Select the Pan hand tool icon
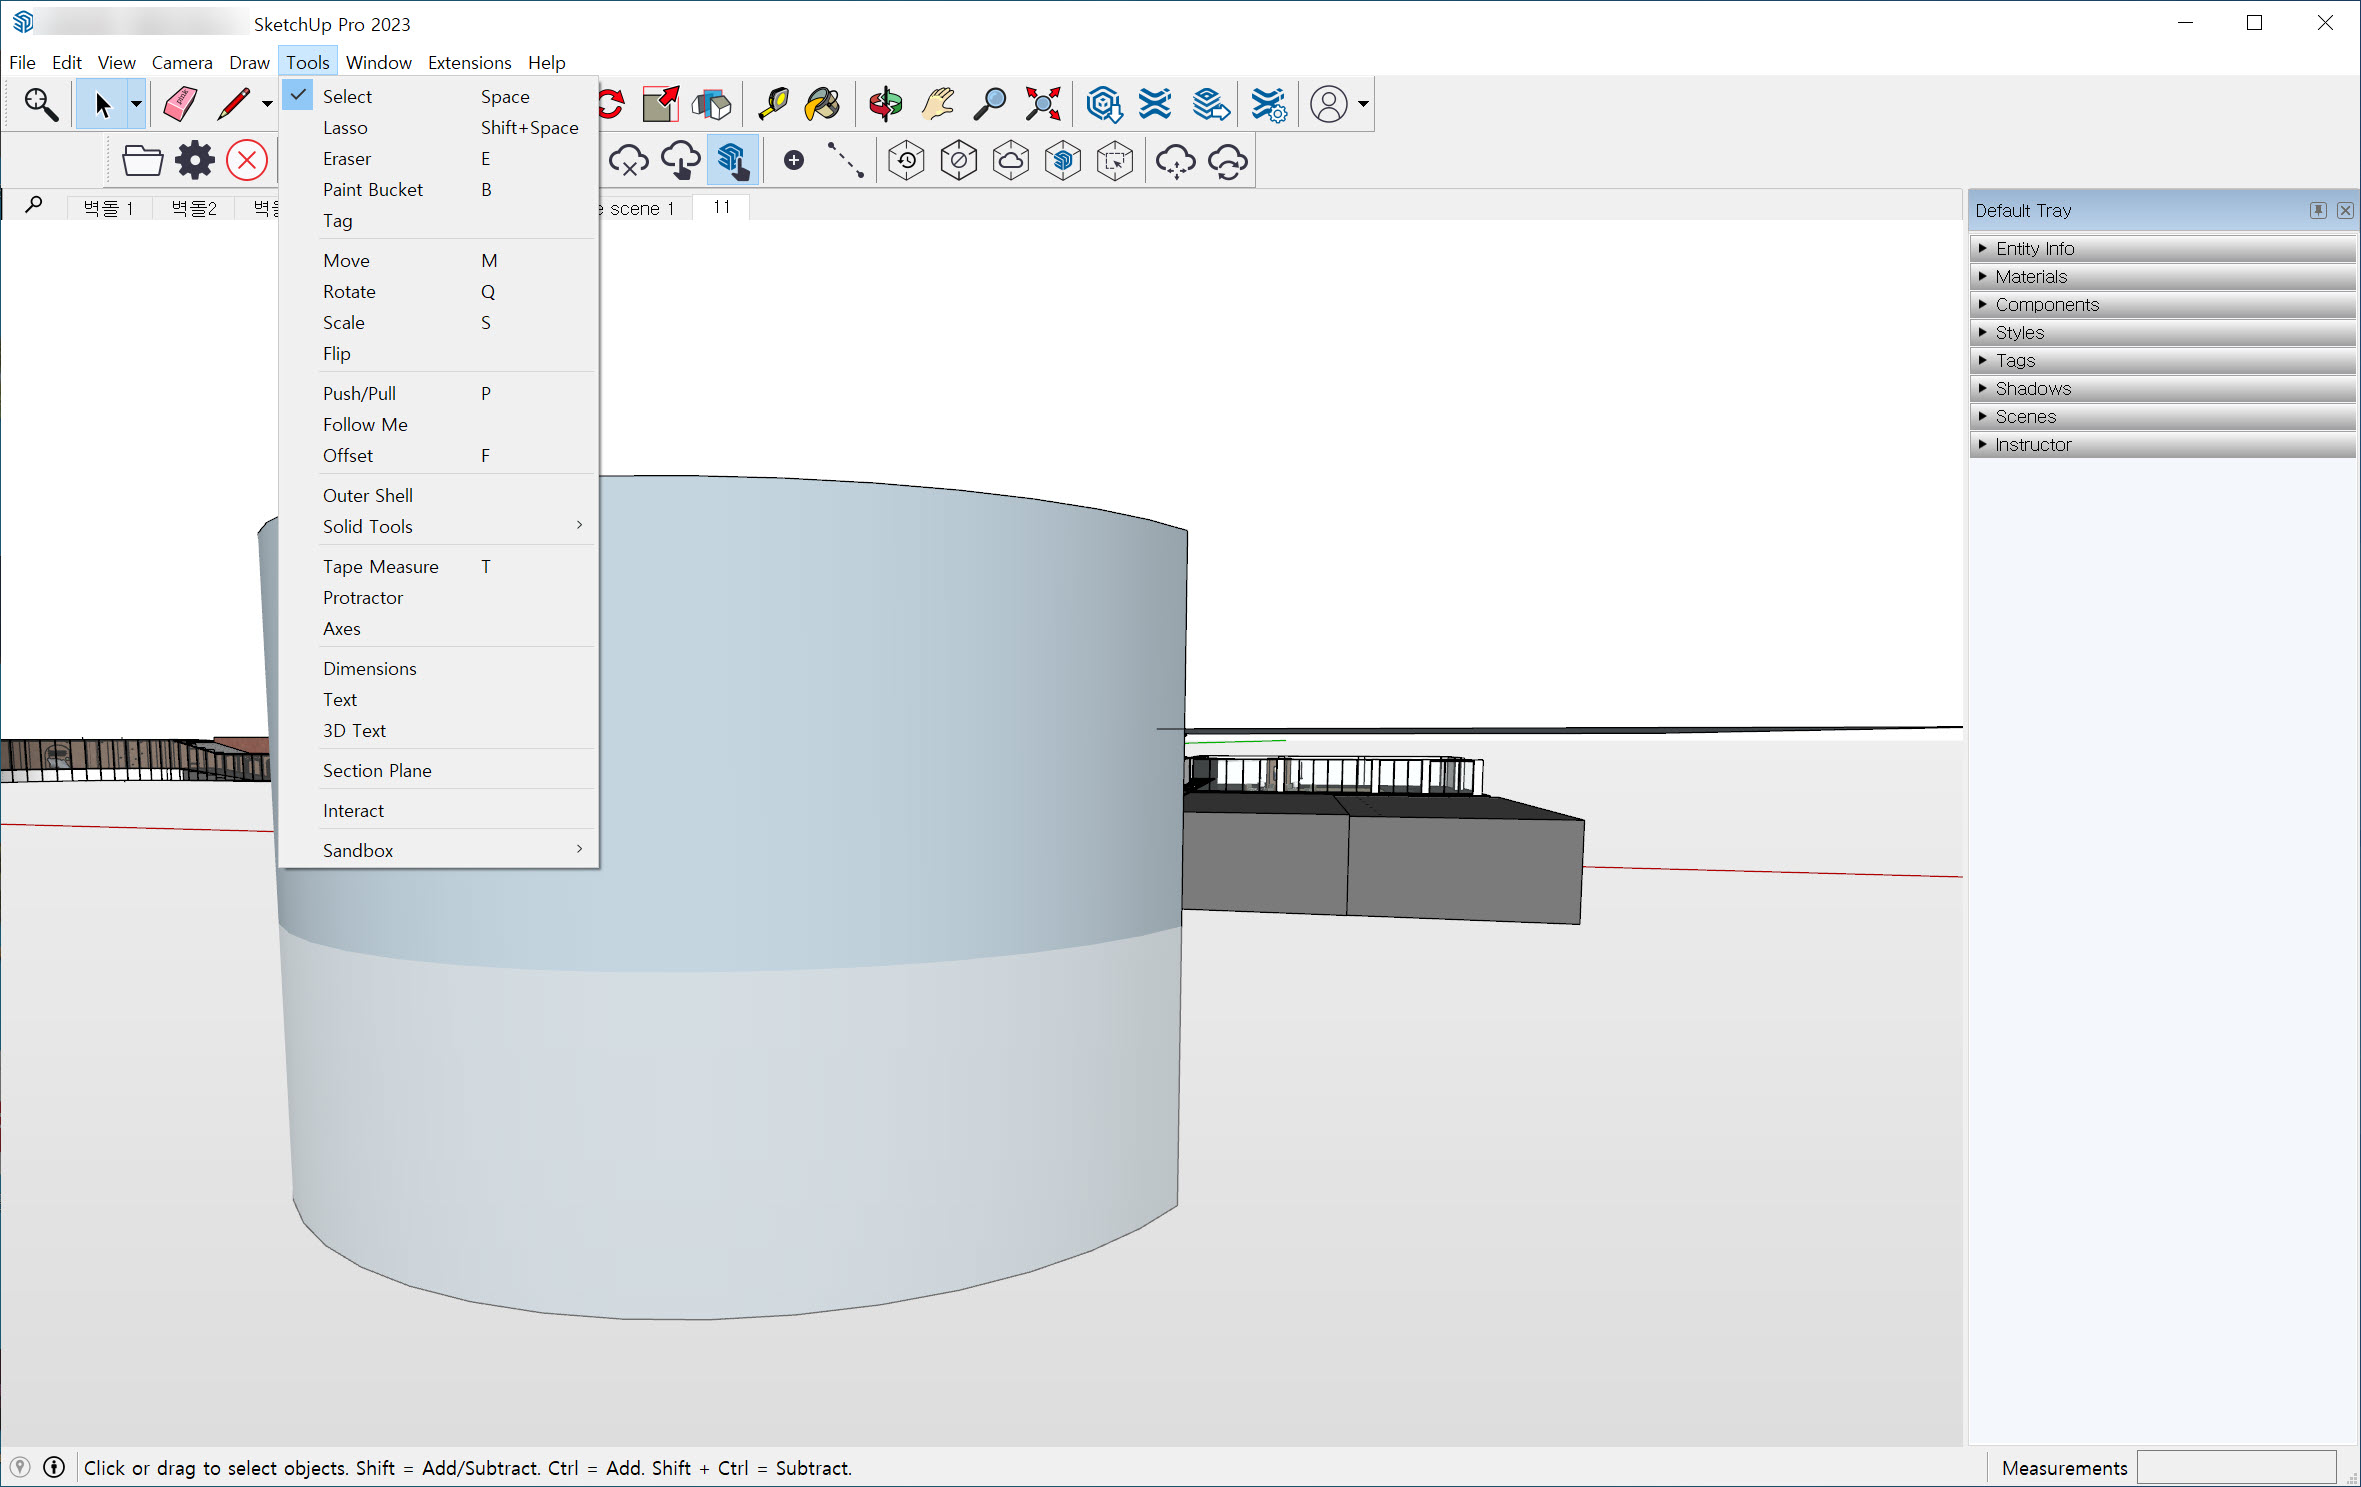Viewport: 2361px width, 1487px height. coord(938,104)
